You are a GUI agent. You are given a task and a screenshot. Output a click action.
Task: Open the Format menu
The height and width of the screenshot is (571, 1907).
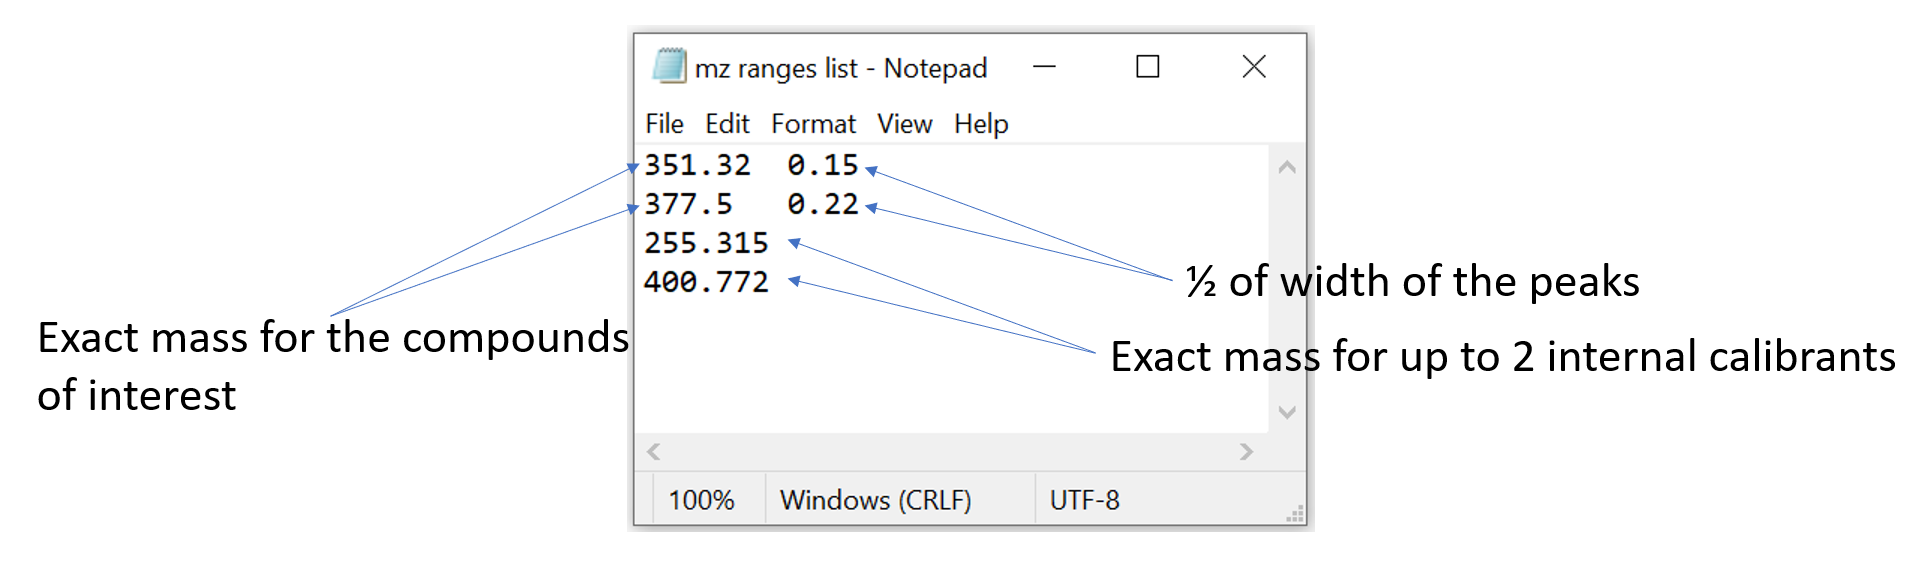[813, 124]
